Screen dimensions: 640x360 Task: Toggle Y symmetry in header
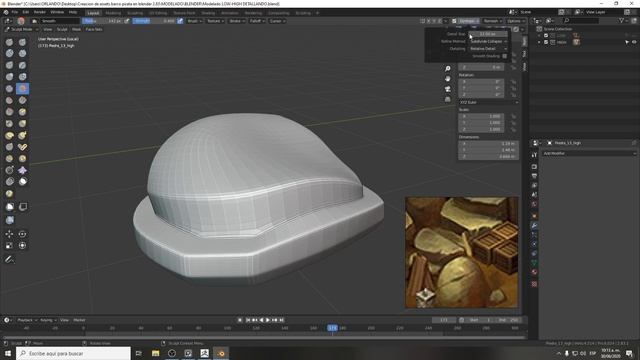tap(434, 21)
